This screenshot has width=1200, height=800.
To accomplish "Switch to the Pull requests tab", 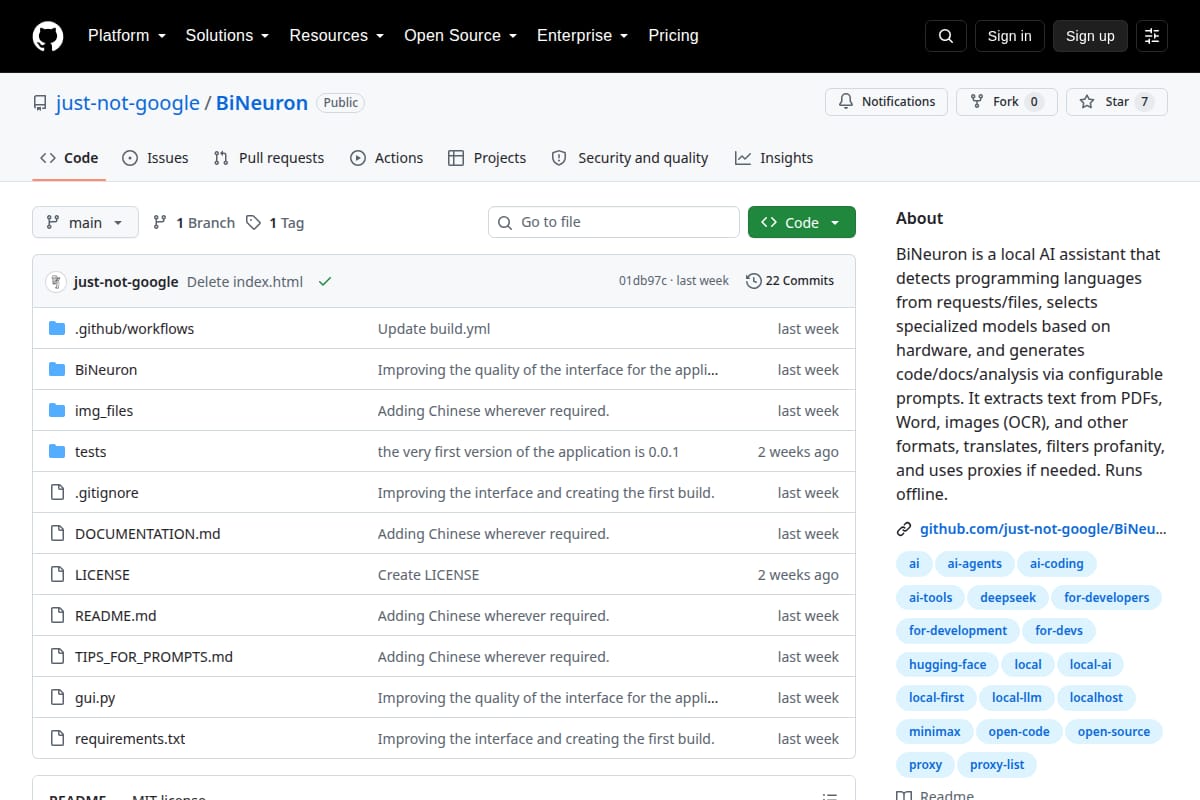I will (269, 158).
